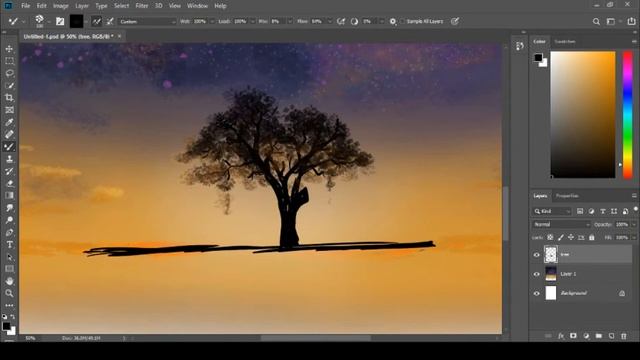Open the search icon in the top right

point(596,22)
